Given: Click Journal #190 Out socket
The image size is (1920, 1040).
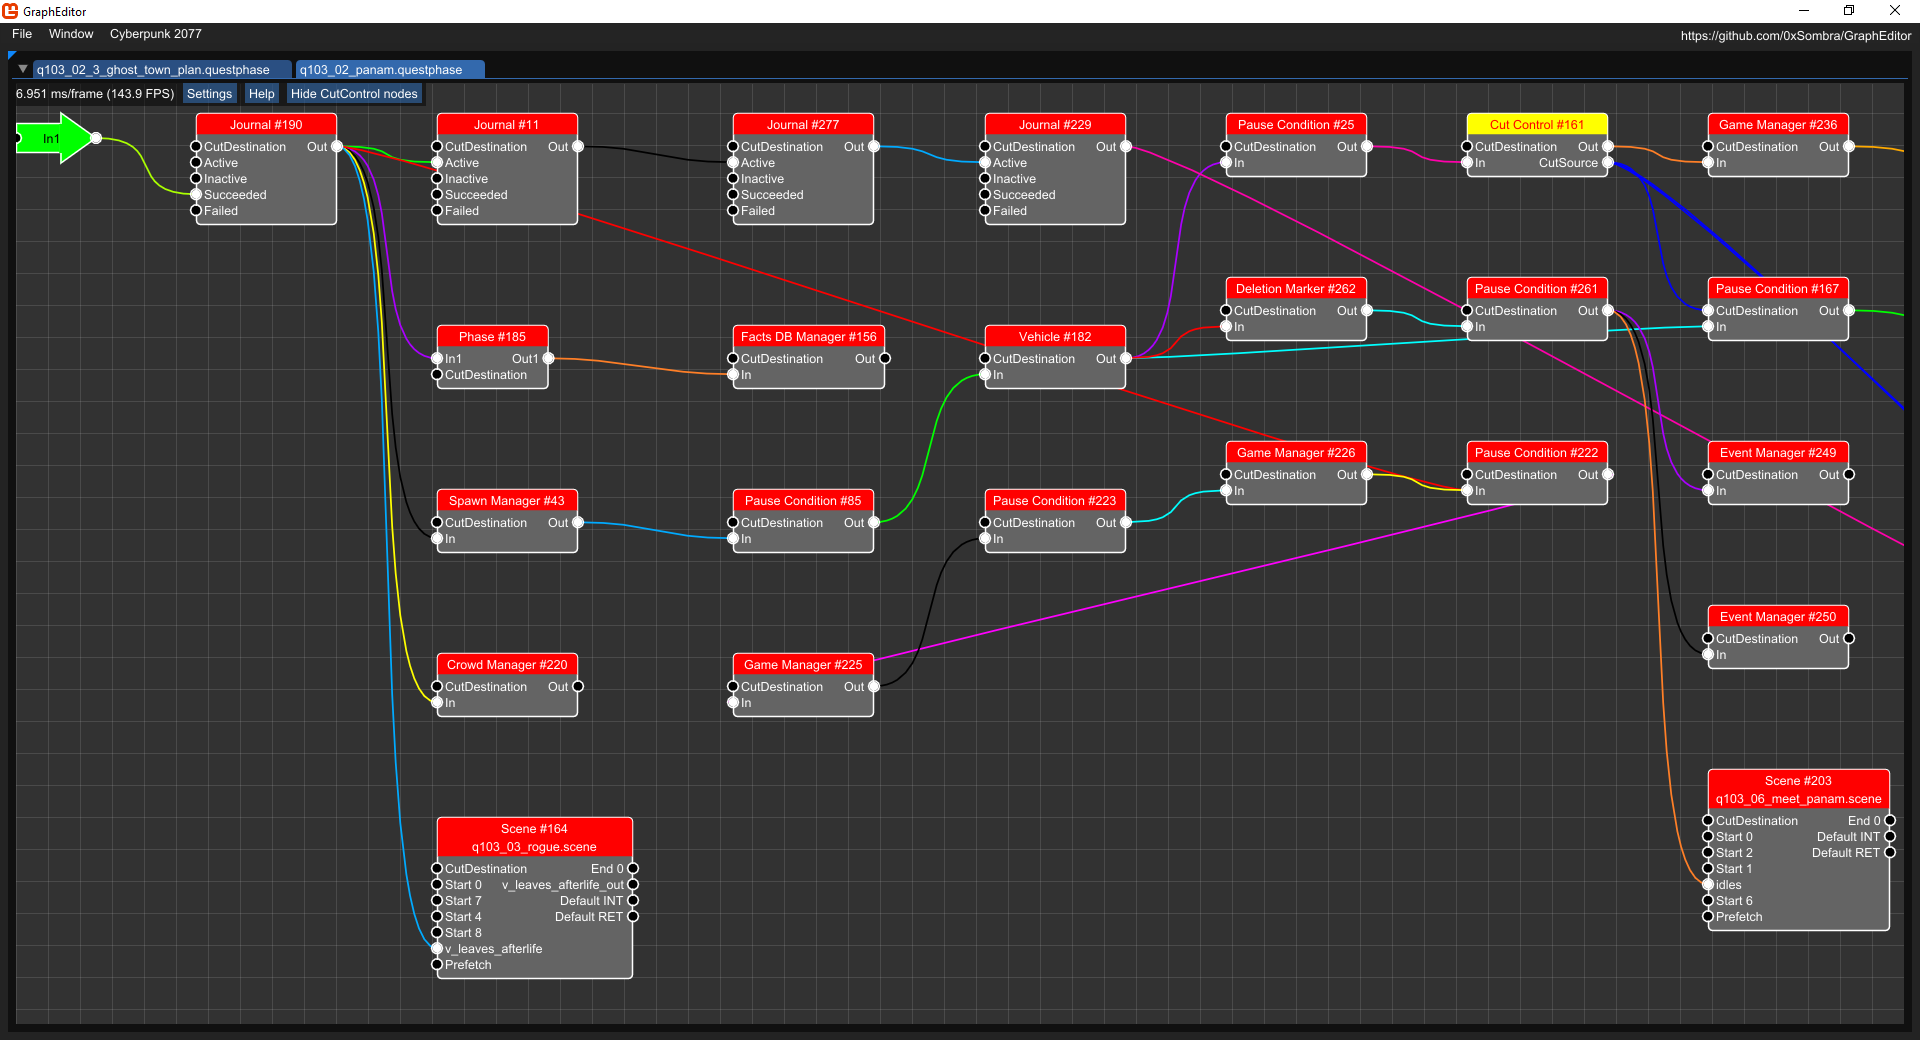Looking at the screenshot, I should pos(337,147).
